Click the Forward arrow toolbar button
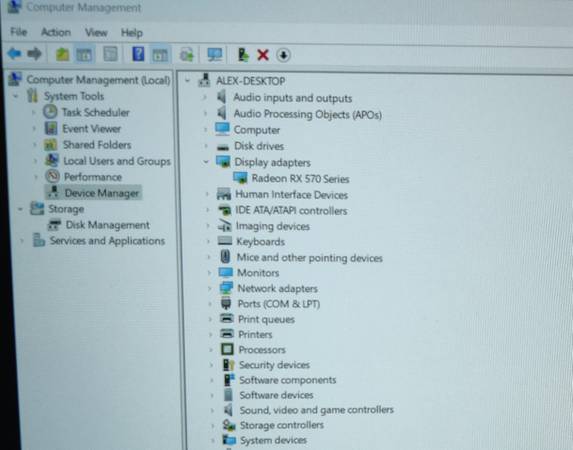Screen dimensions: 573x450 tap(35, 54)
